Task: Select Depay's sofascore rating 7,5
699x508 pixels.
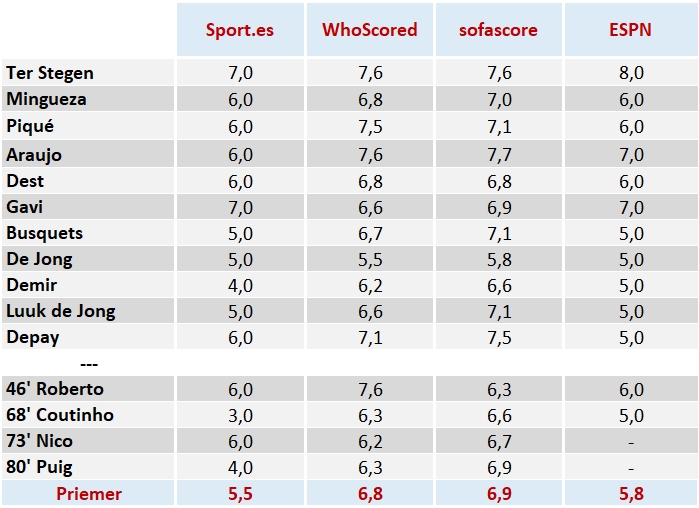Action: point(498,338)
